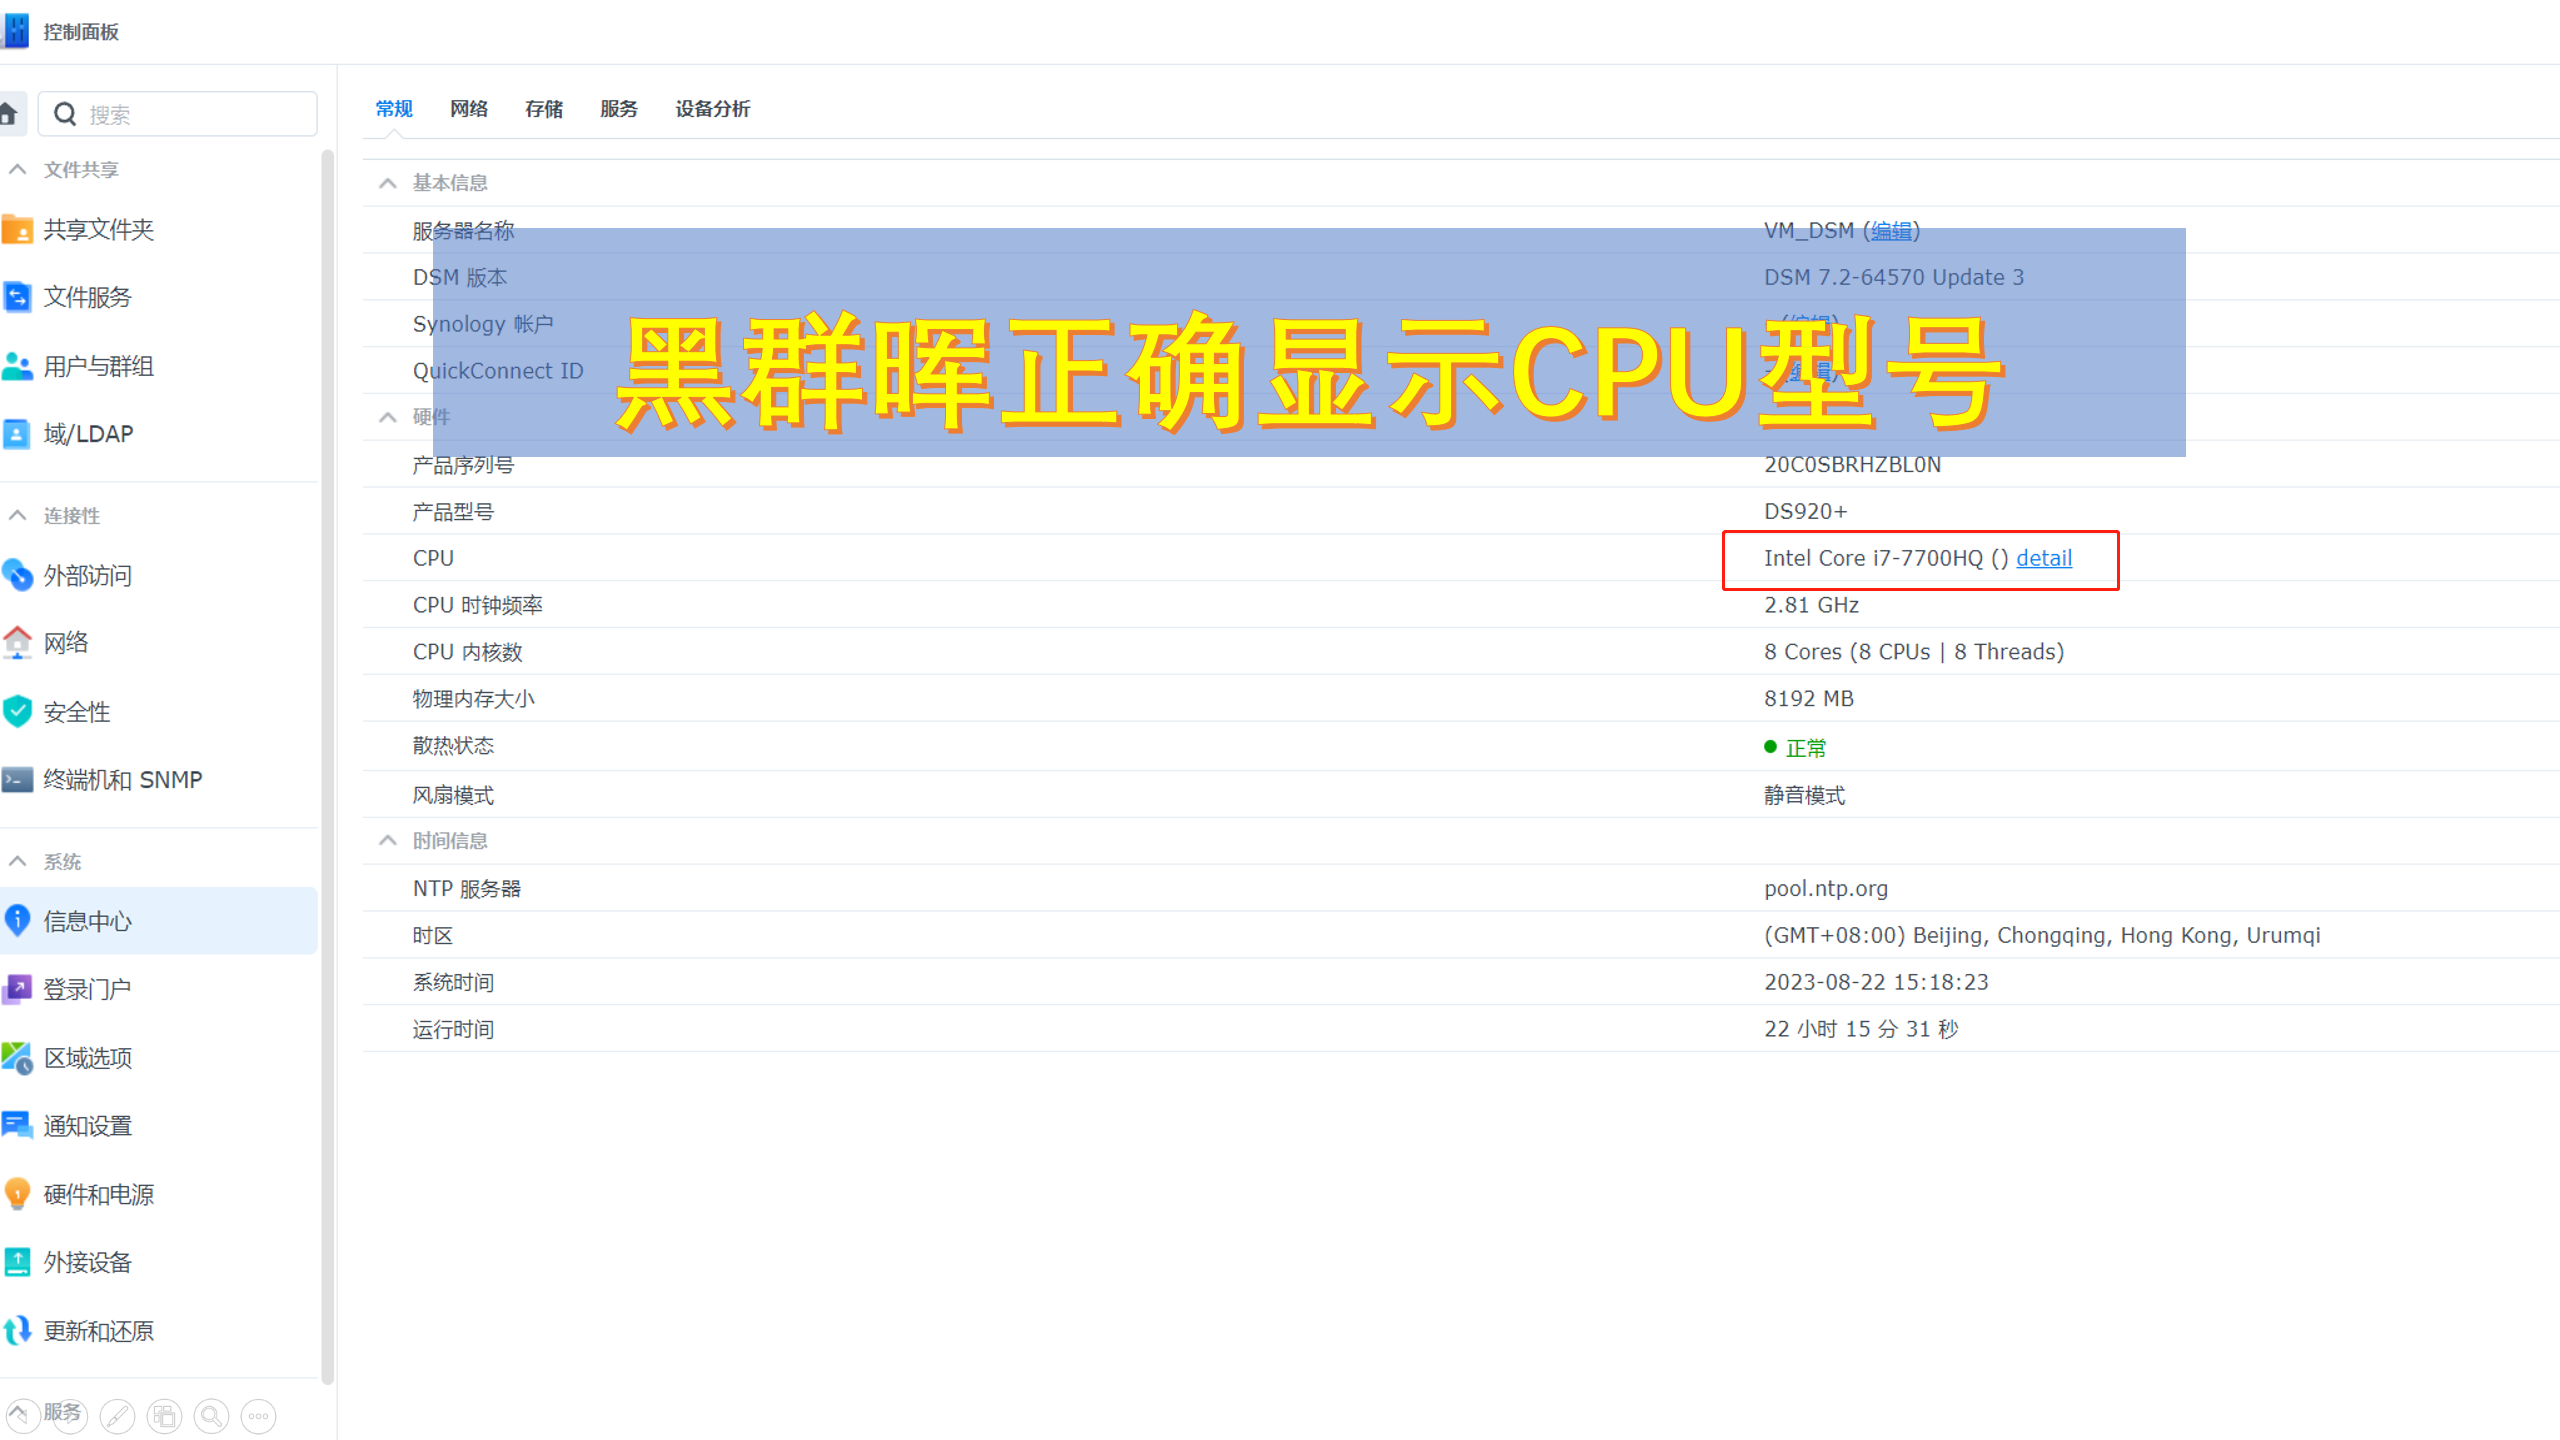Switch to the 网络 tab

(469, 109)
